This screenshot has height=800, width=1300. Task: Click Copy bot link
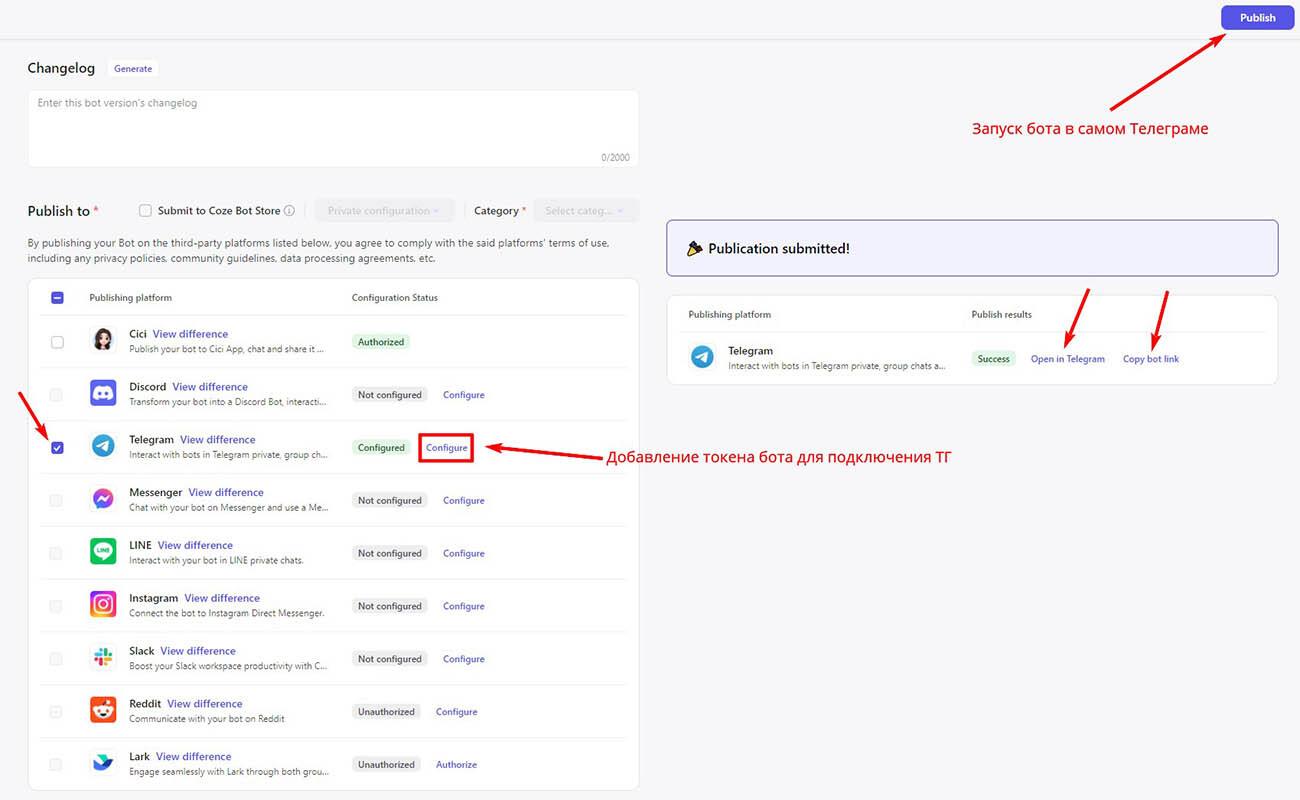1151,359
